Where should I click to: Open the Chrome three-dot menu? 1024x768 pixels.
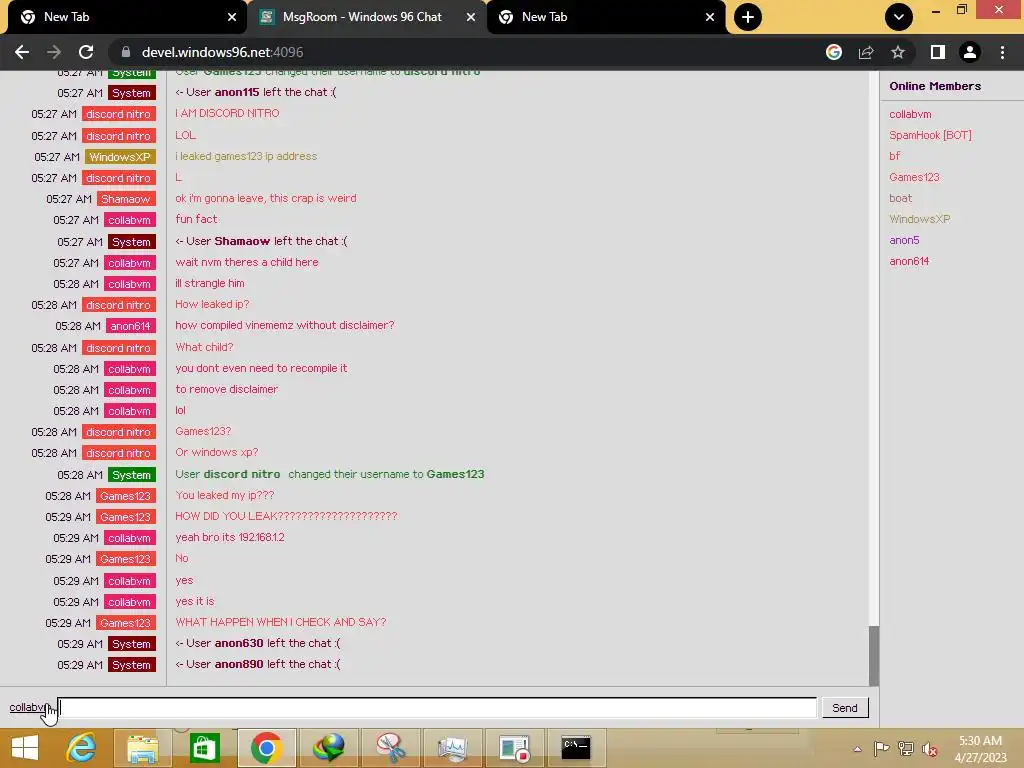pos(1002,52)
